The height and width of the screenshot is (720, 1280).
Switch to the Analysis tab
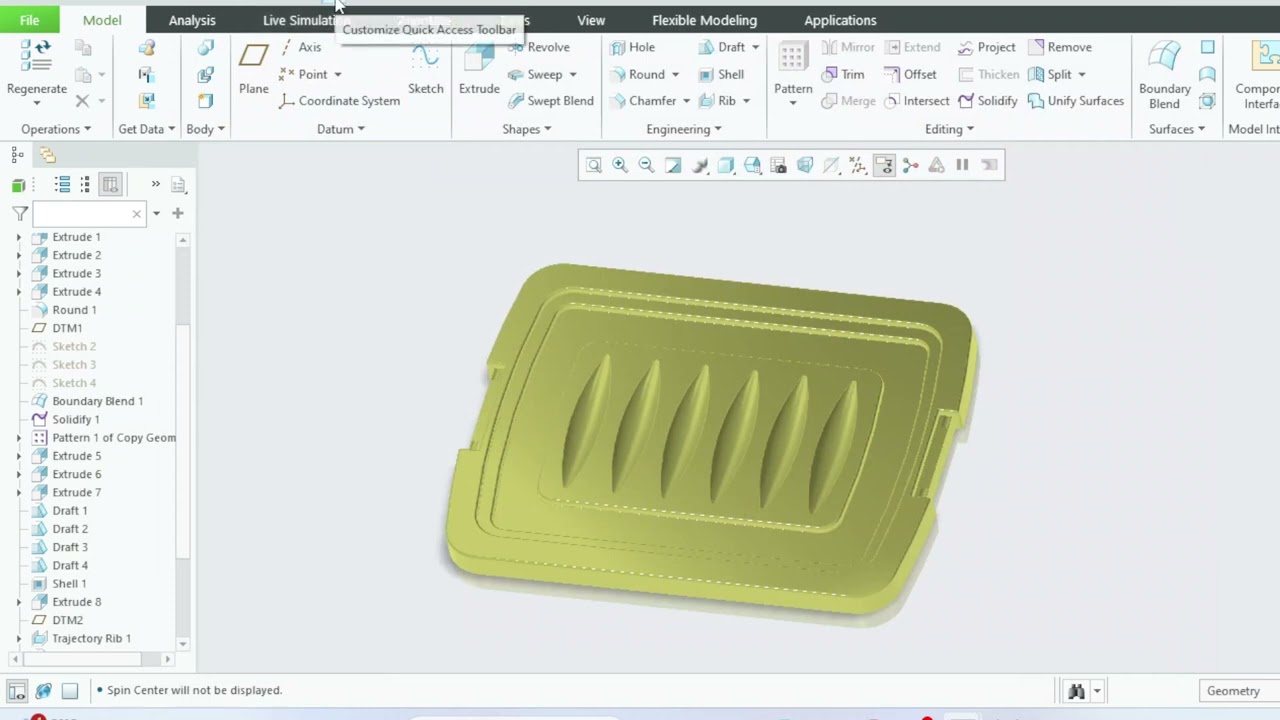coord(192,20)
